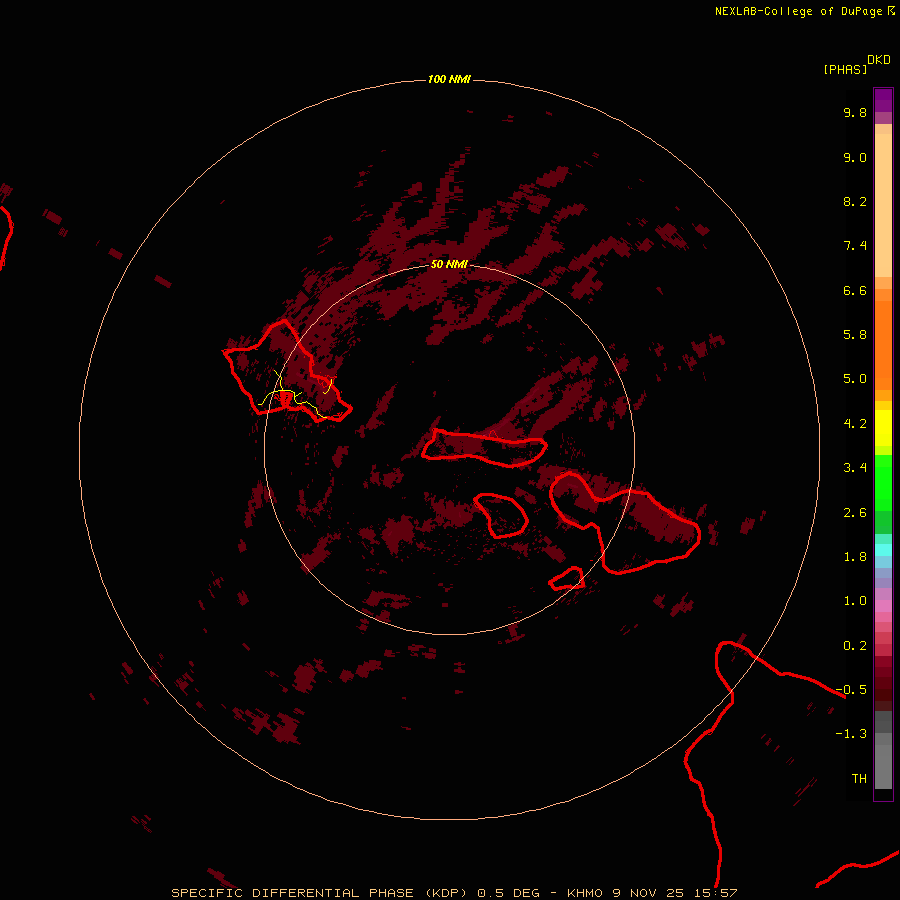
Task: Click the [PHAS] units label
Action: (845, 69)
